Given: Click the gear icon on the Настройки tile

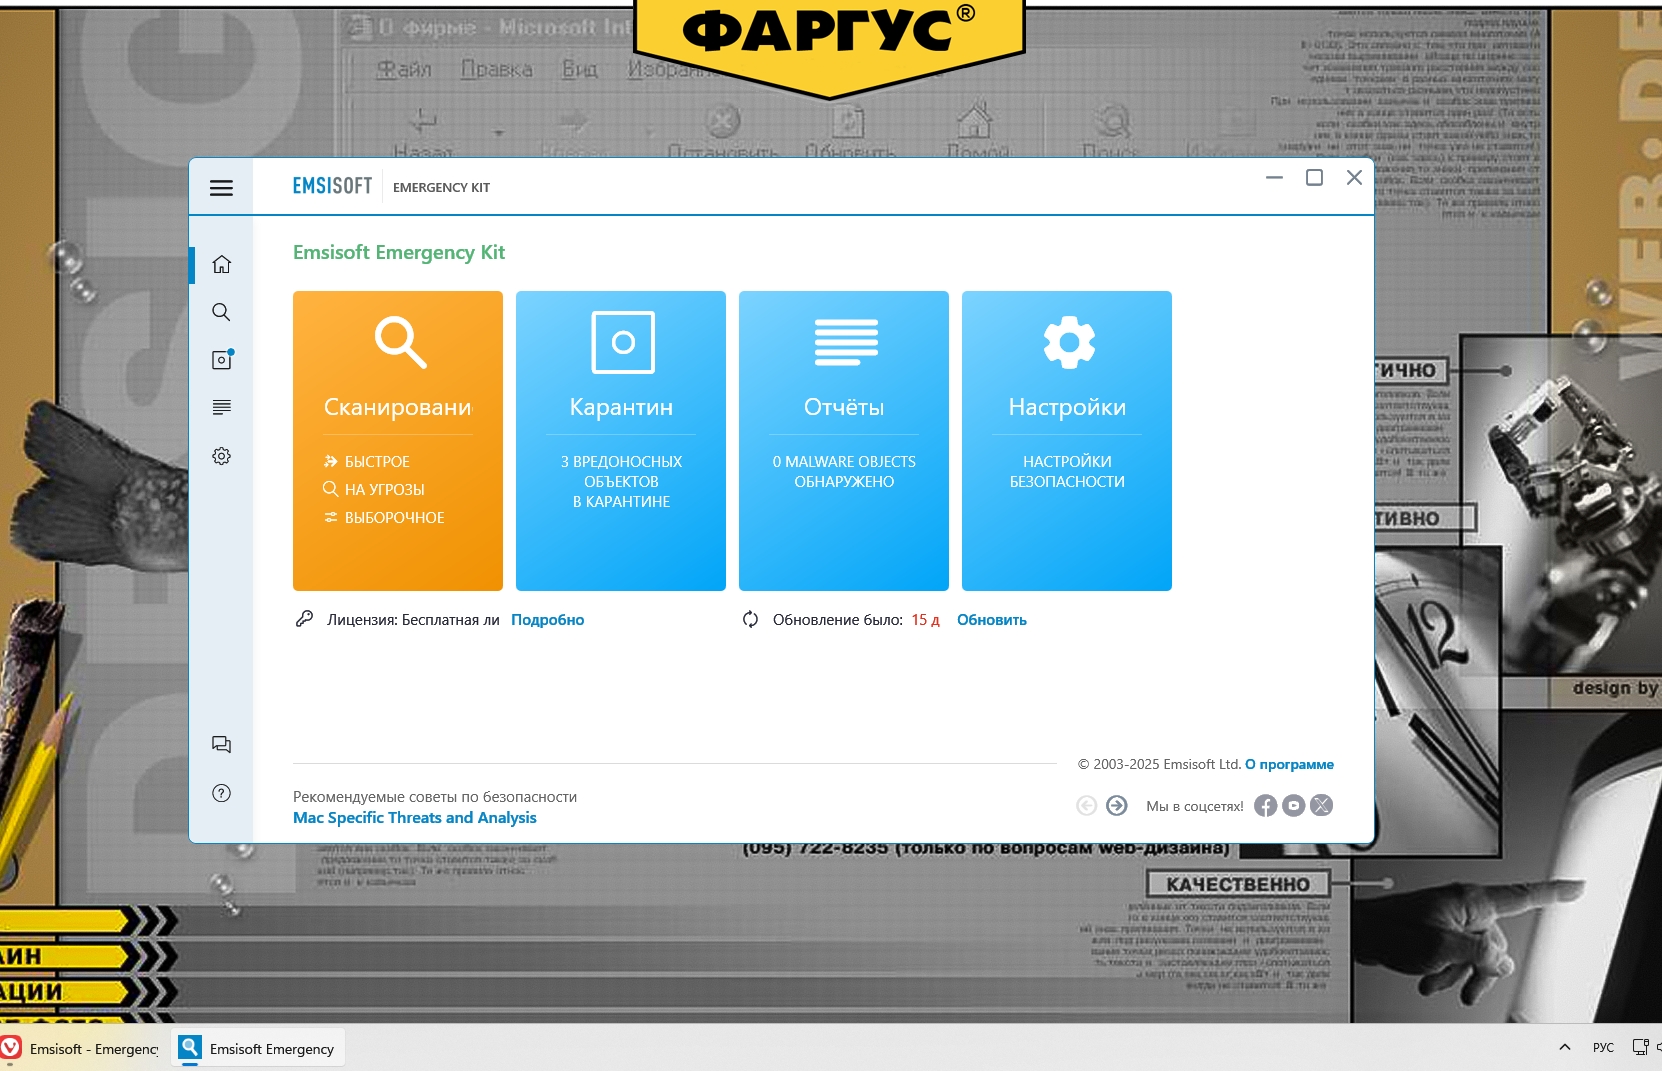Looking at the screenshot, I should click(1069, 342).
